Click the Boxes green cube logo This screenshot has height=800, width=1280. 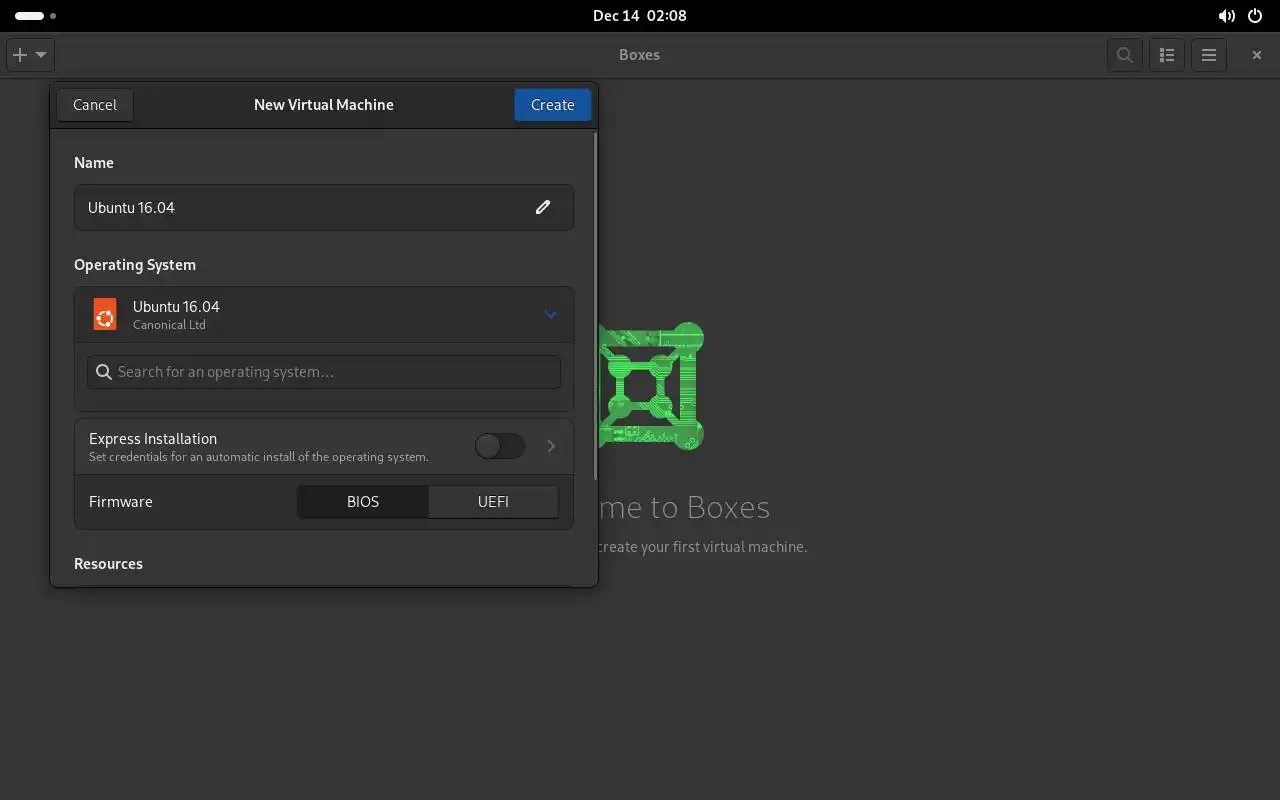coord(651,386)
